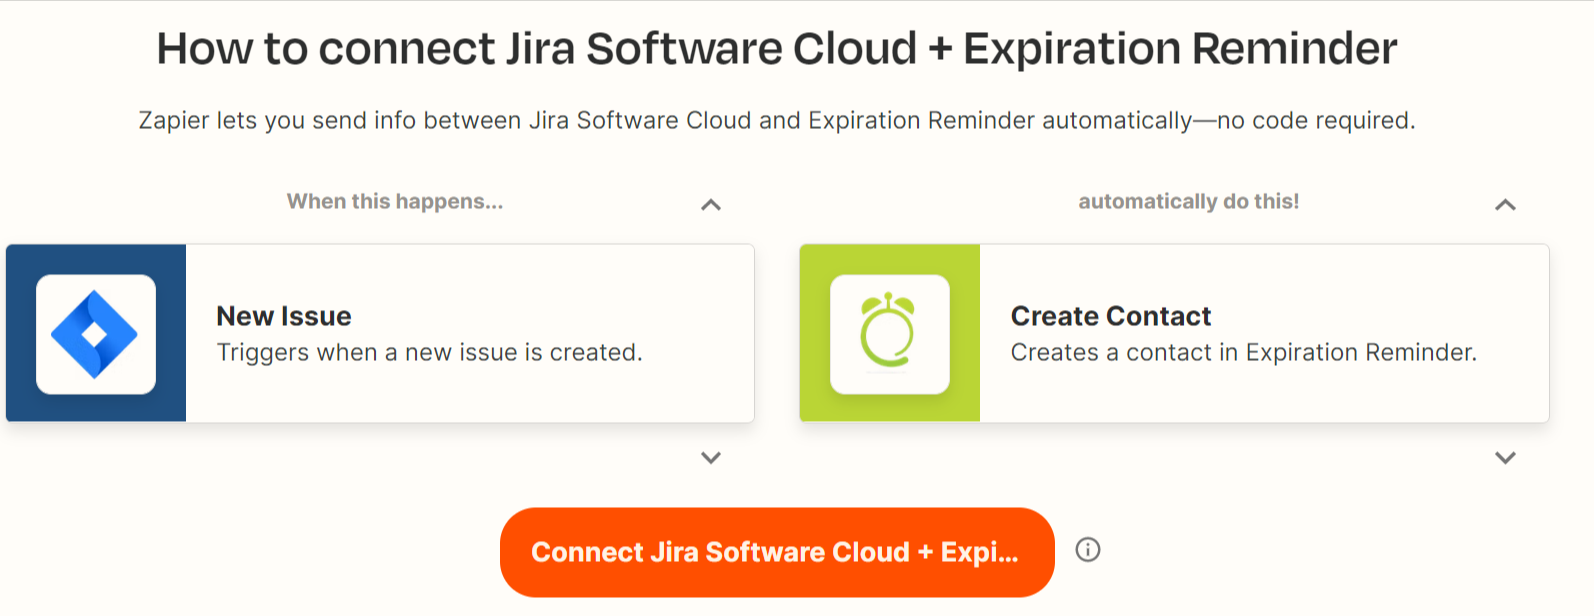The width and height of the screenshot is (1594, 616).
Task: Click the page heading about connecting apps
Action: click(x=777, y=47)
